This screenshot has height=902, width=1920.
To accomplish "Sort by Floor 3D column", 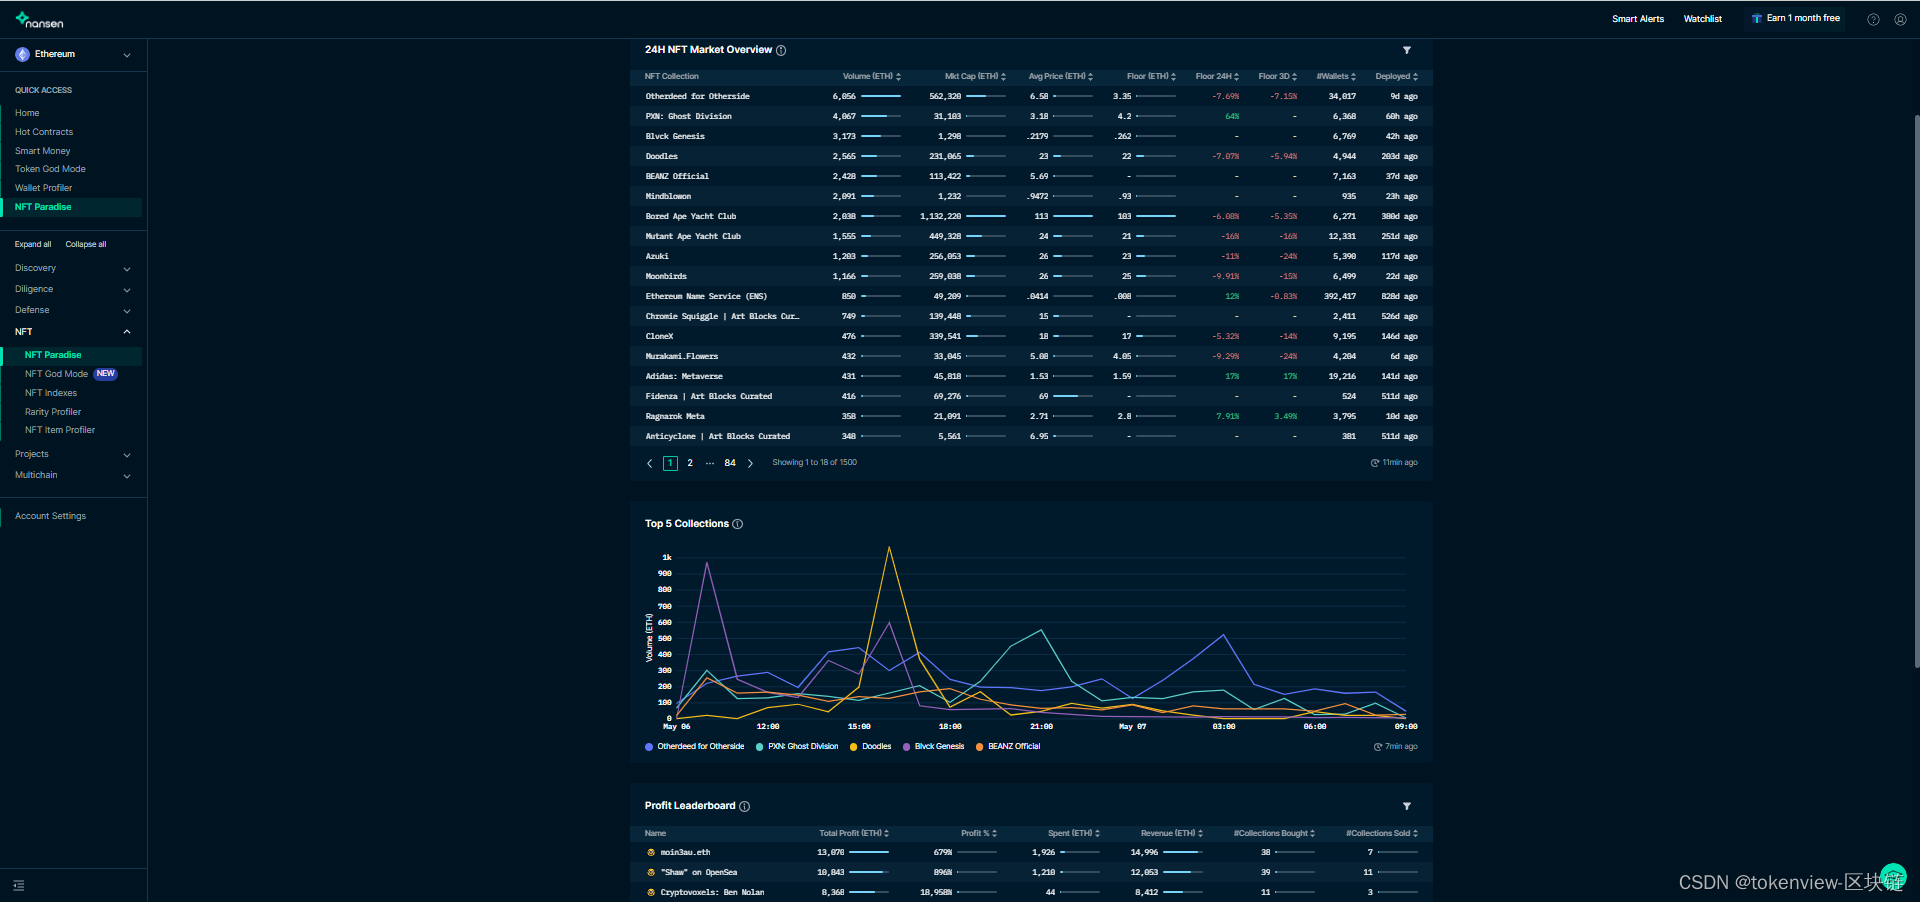I will [1277, 76].
